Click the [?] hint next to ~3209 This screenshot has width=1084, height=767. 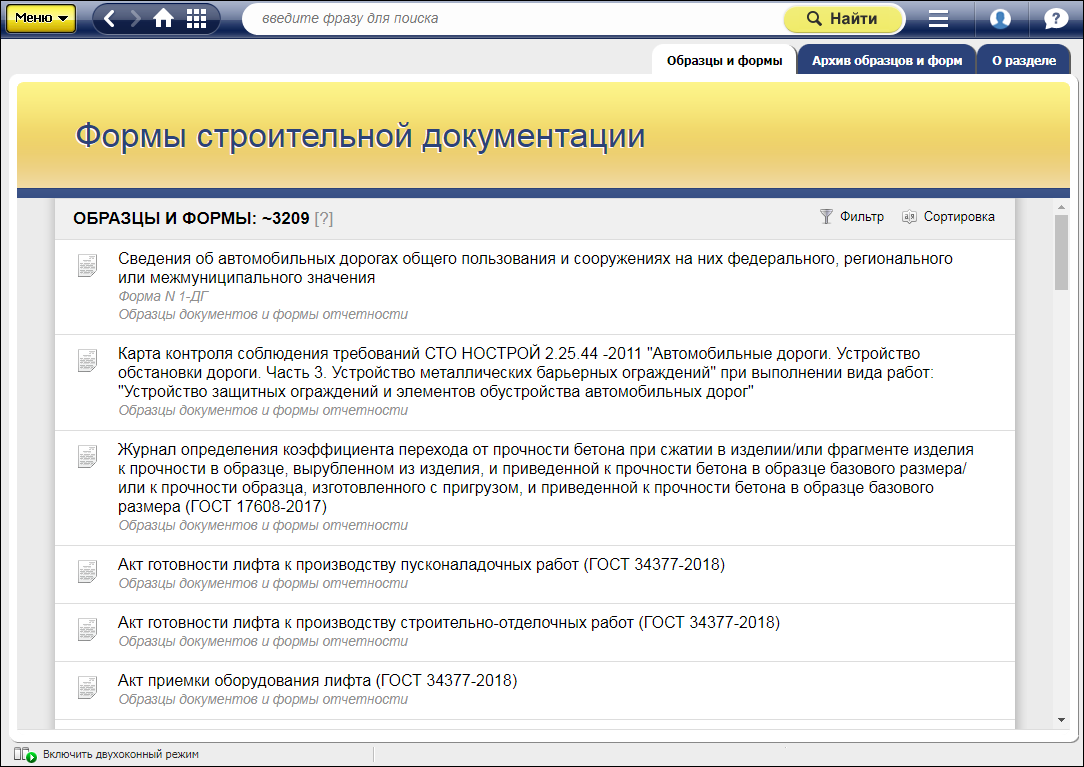(x=324, y=218)
